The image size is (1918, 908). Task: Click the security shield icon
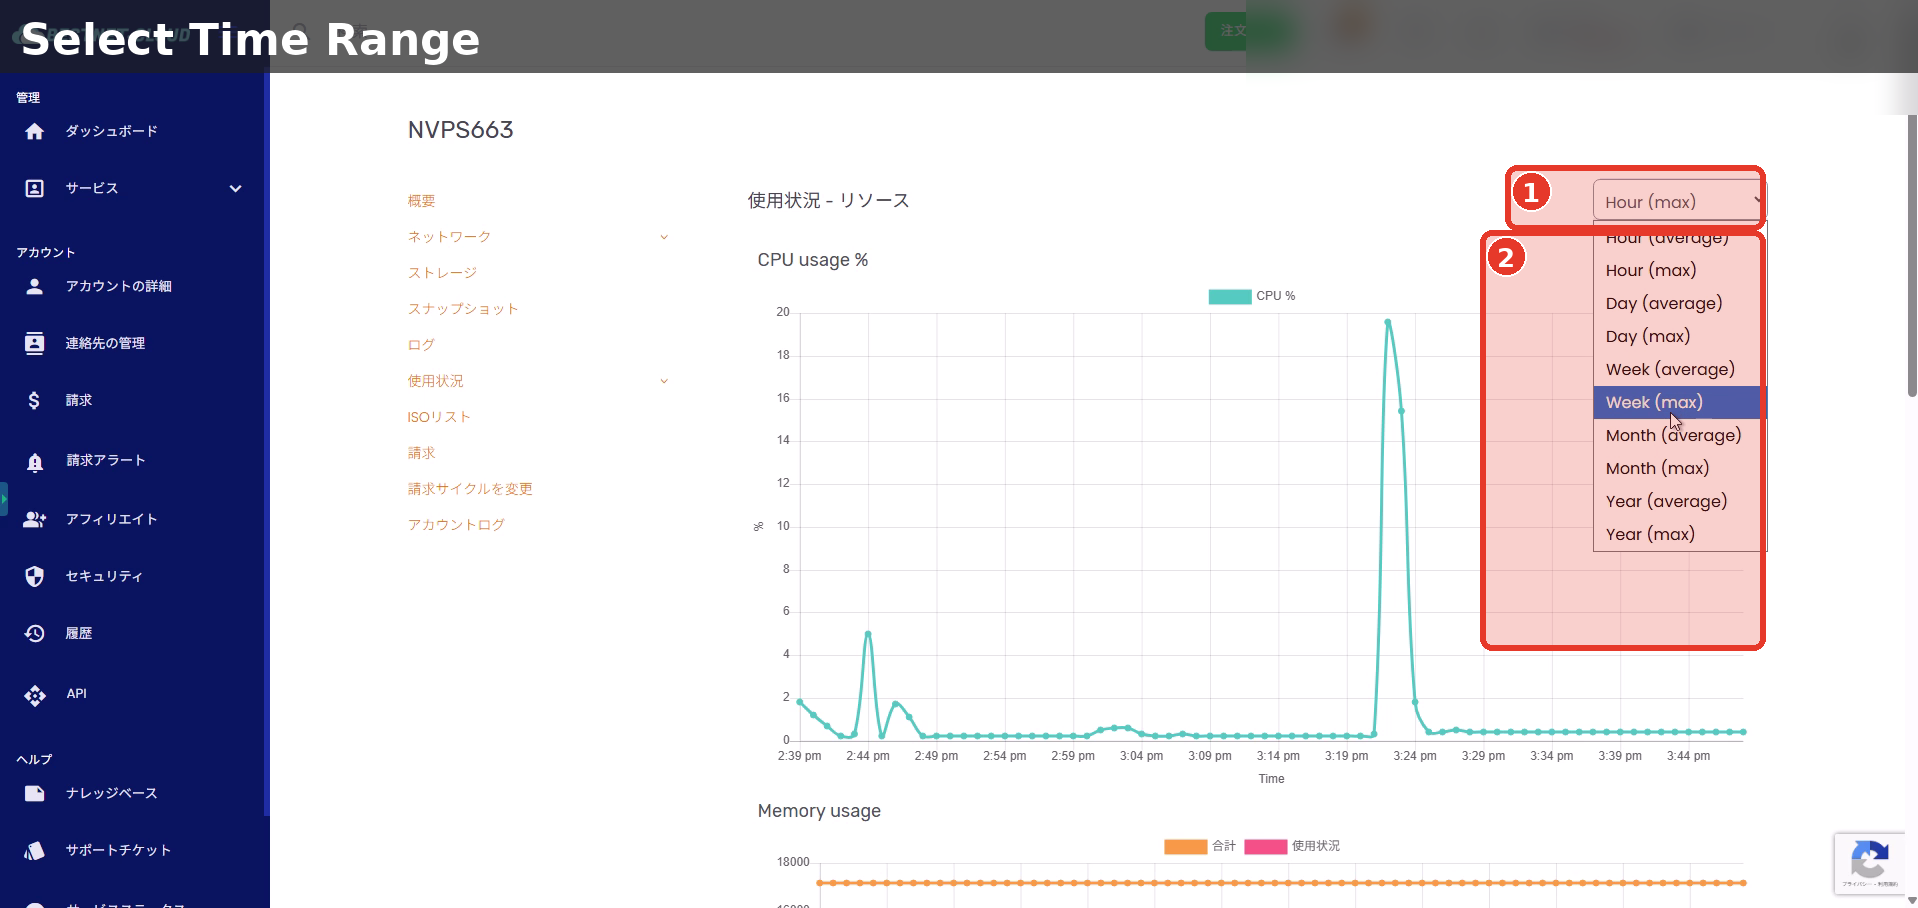(x=35, y=576)
